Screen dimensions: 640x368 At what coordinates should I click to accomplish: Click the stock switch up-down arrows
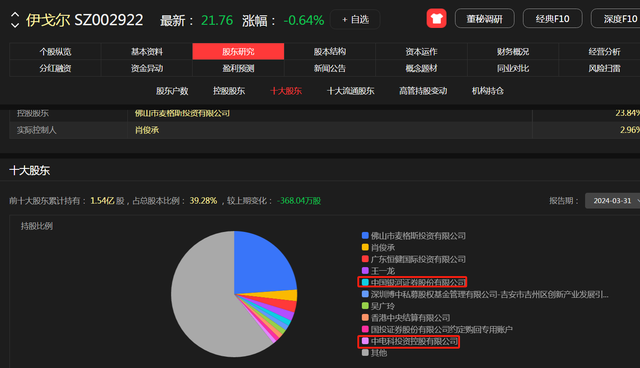[15, 20]
